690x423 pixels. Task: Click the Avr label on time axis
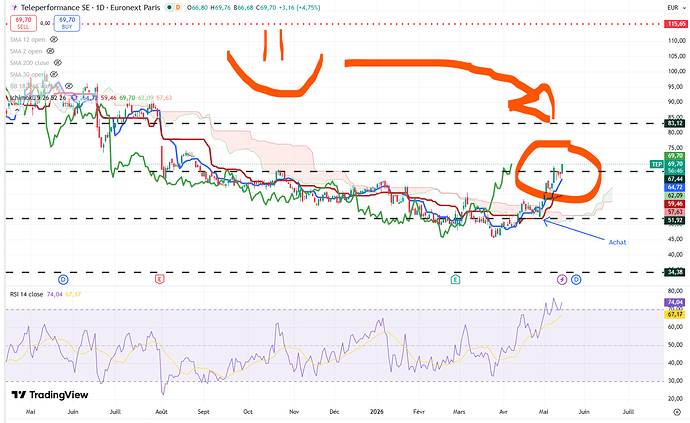pos(503,412)
